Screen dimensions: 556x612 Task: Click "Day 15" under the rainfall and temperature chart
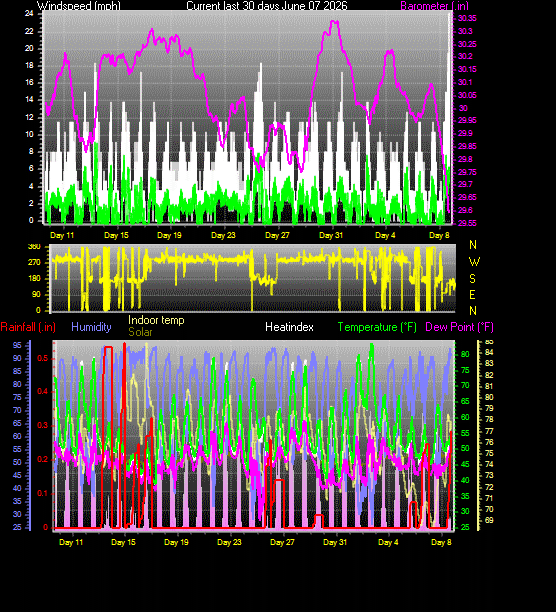click(123, 542)
